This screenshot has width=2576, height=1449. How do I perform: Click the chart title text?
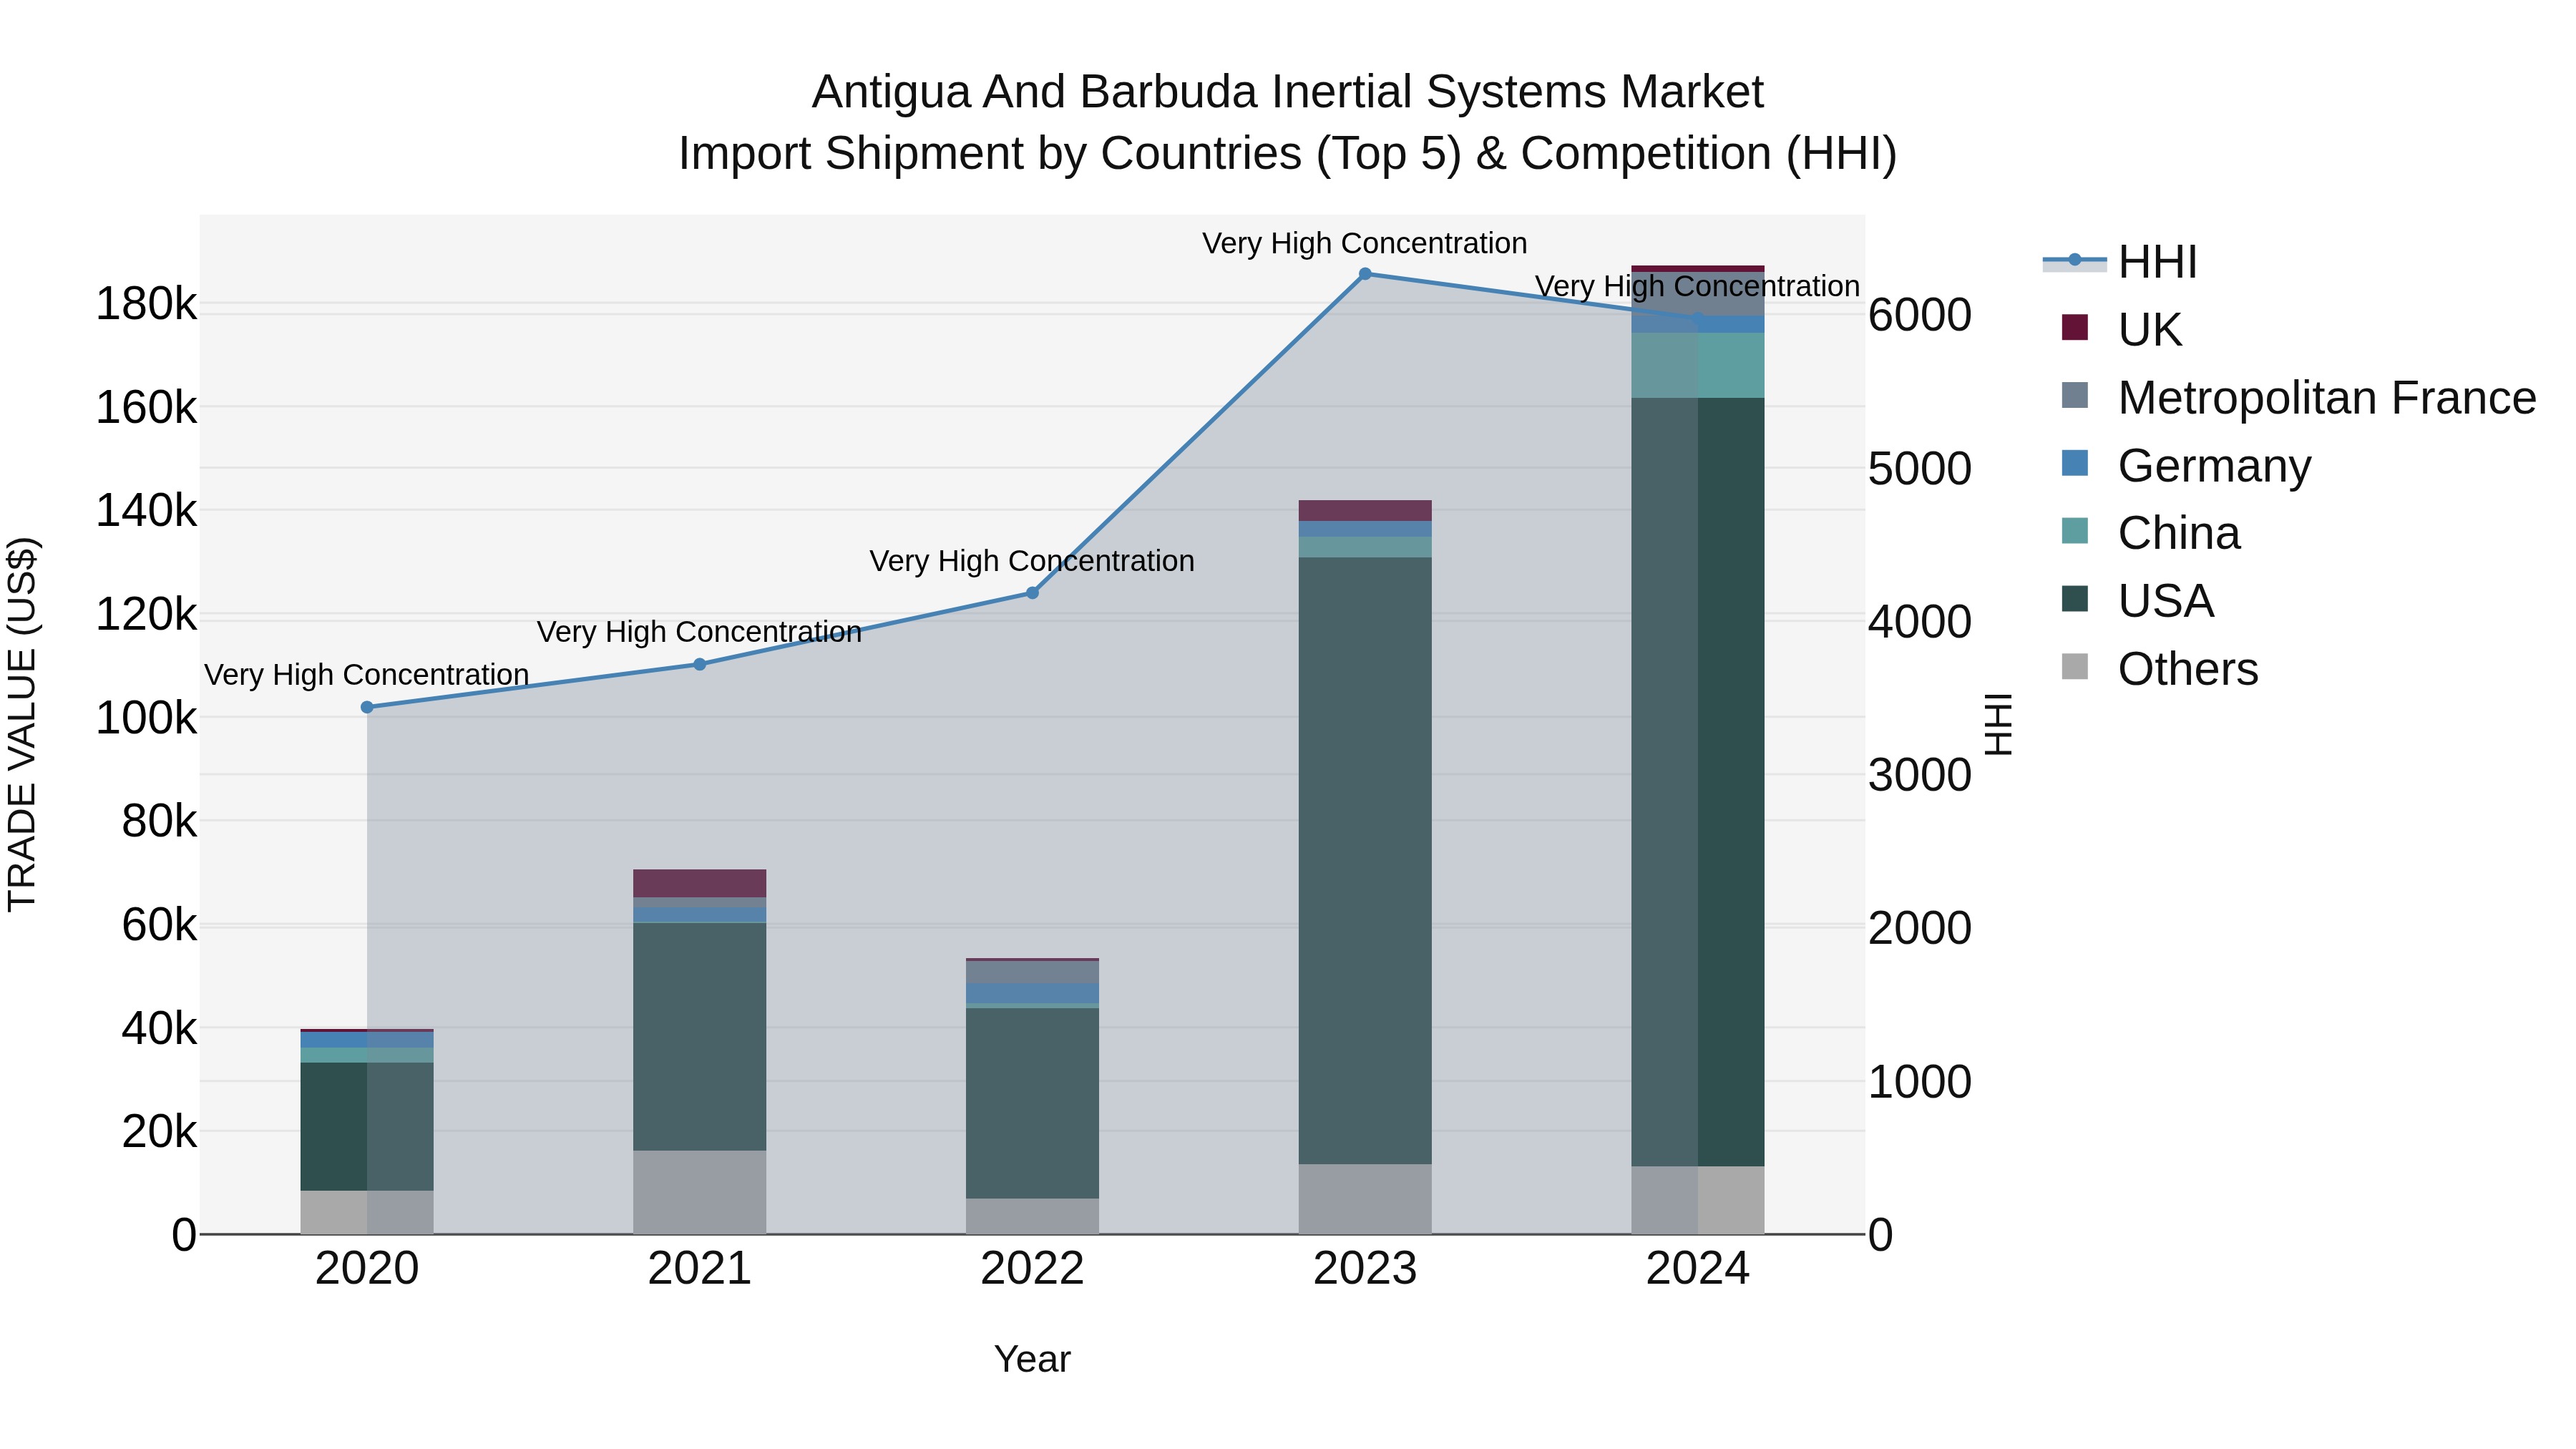[1288, 122]
